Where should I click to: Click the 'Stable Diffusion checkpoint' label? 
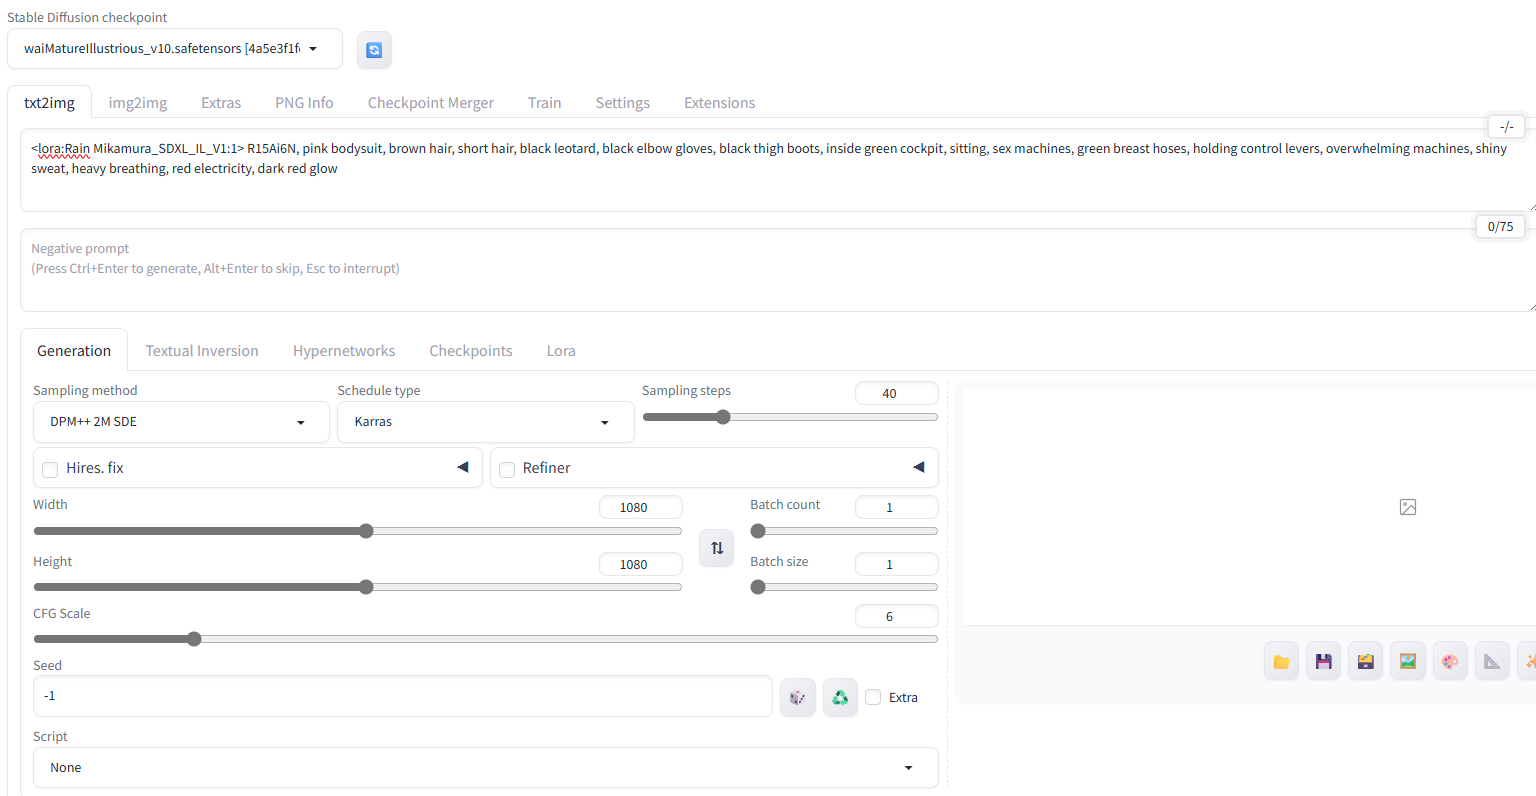click(x=87, y=17)
